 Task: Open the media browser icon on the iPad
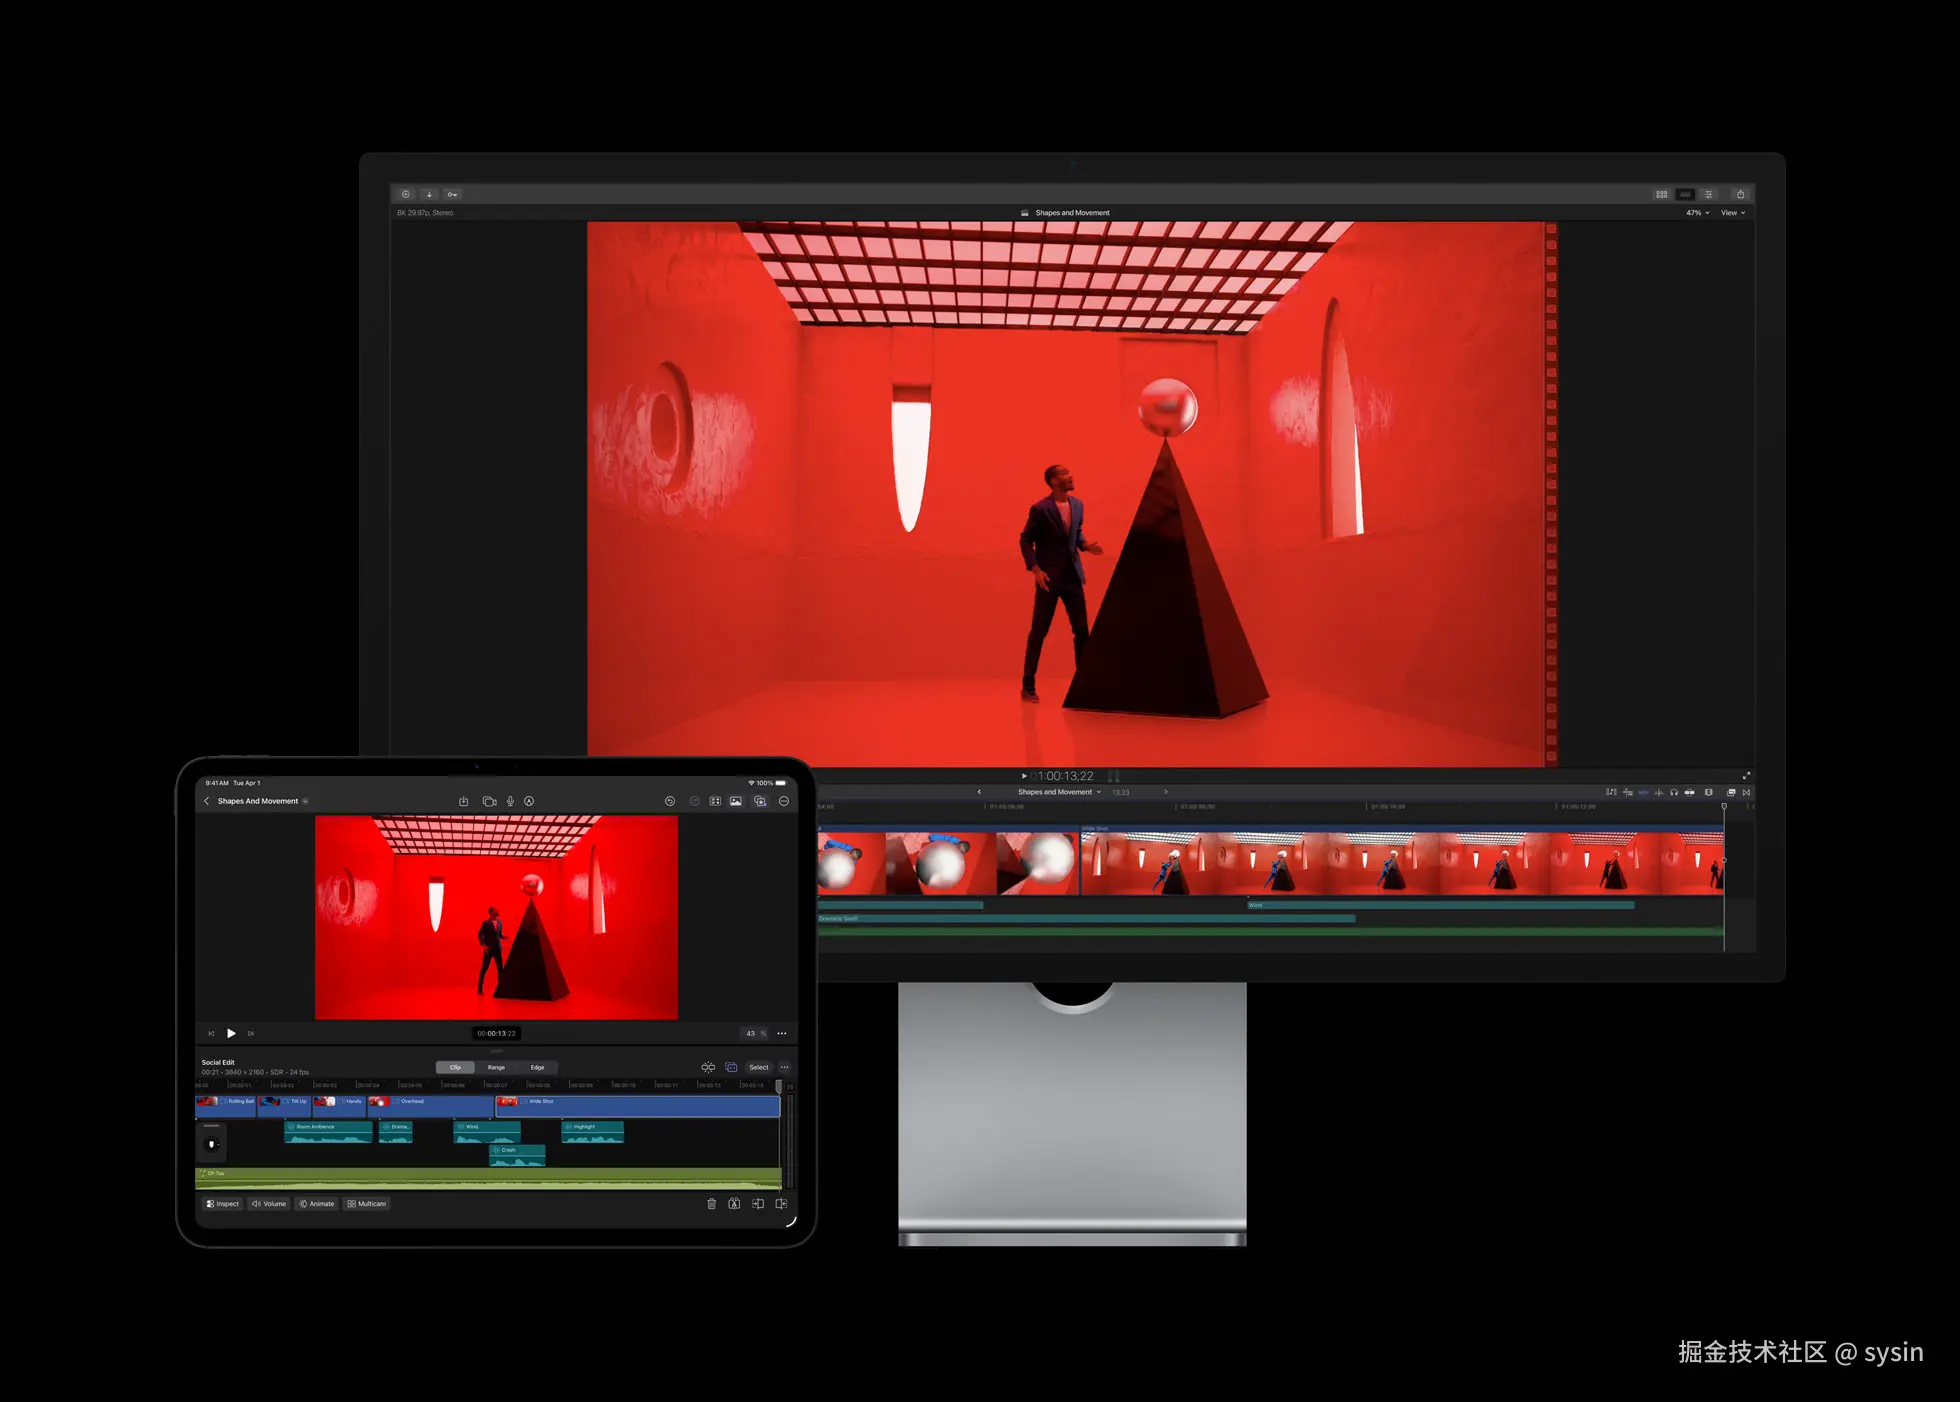tap(737, 801)
